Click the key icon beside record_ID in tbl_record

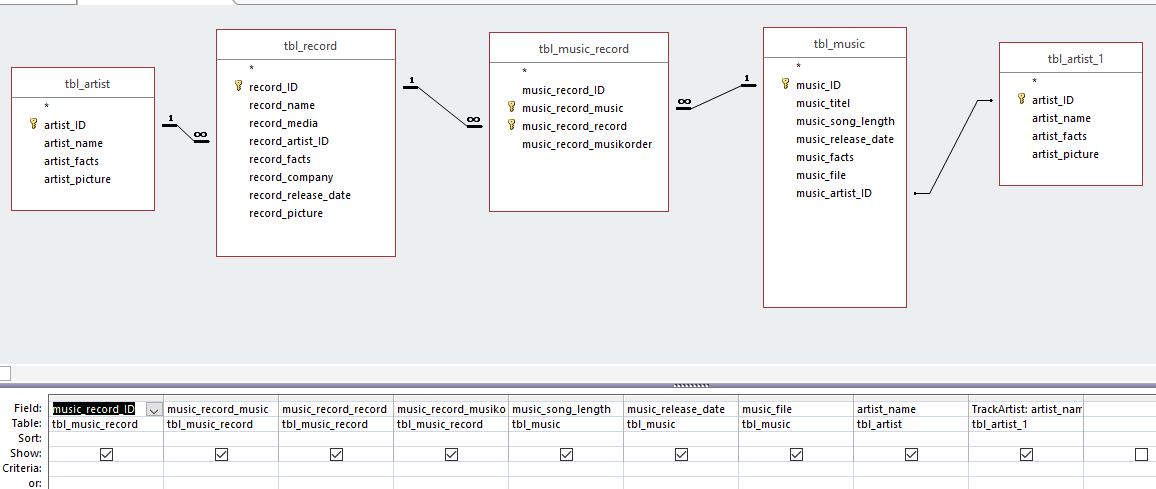coord(238,86)
